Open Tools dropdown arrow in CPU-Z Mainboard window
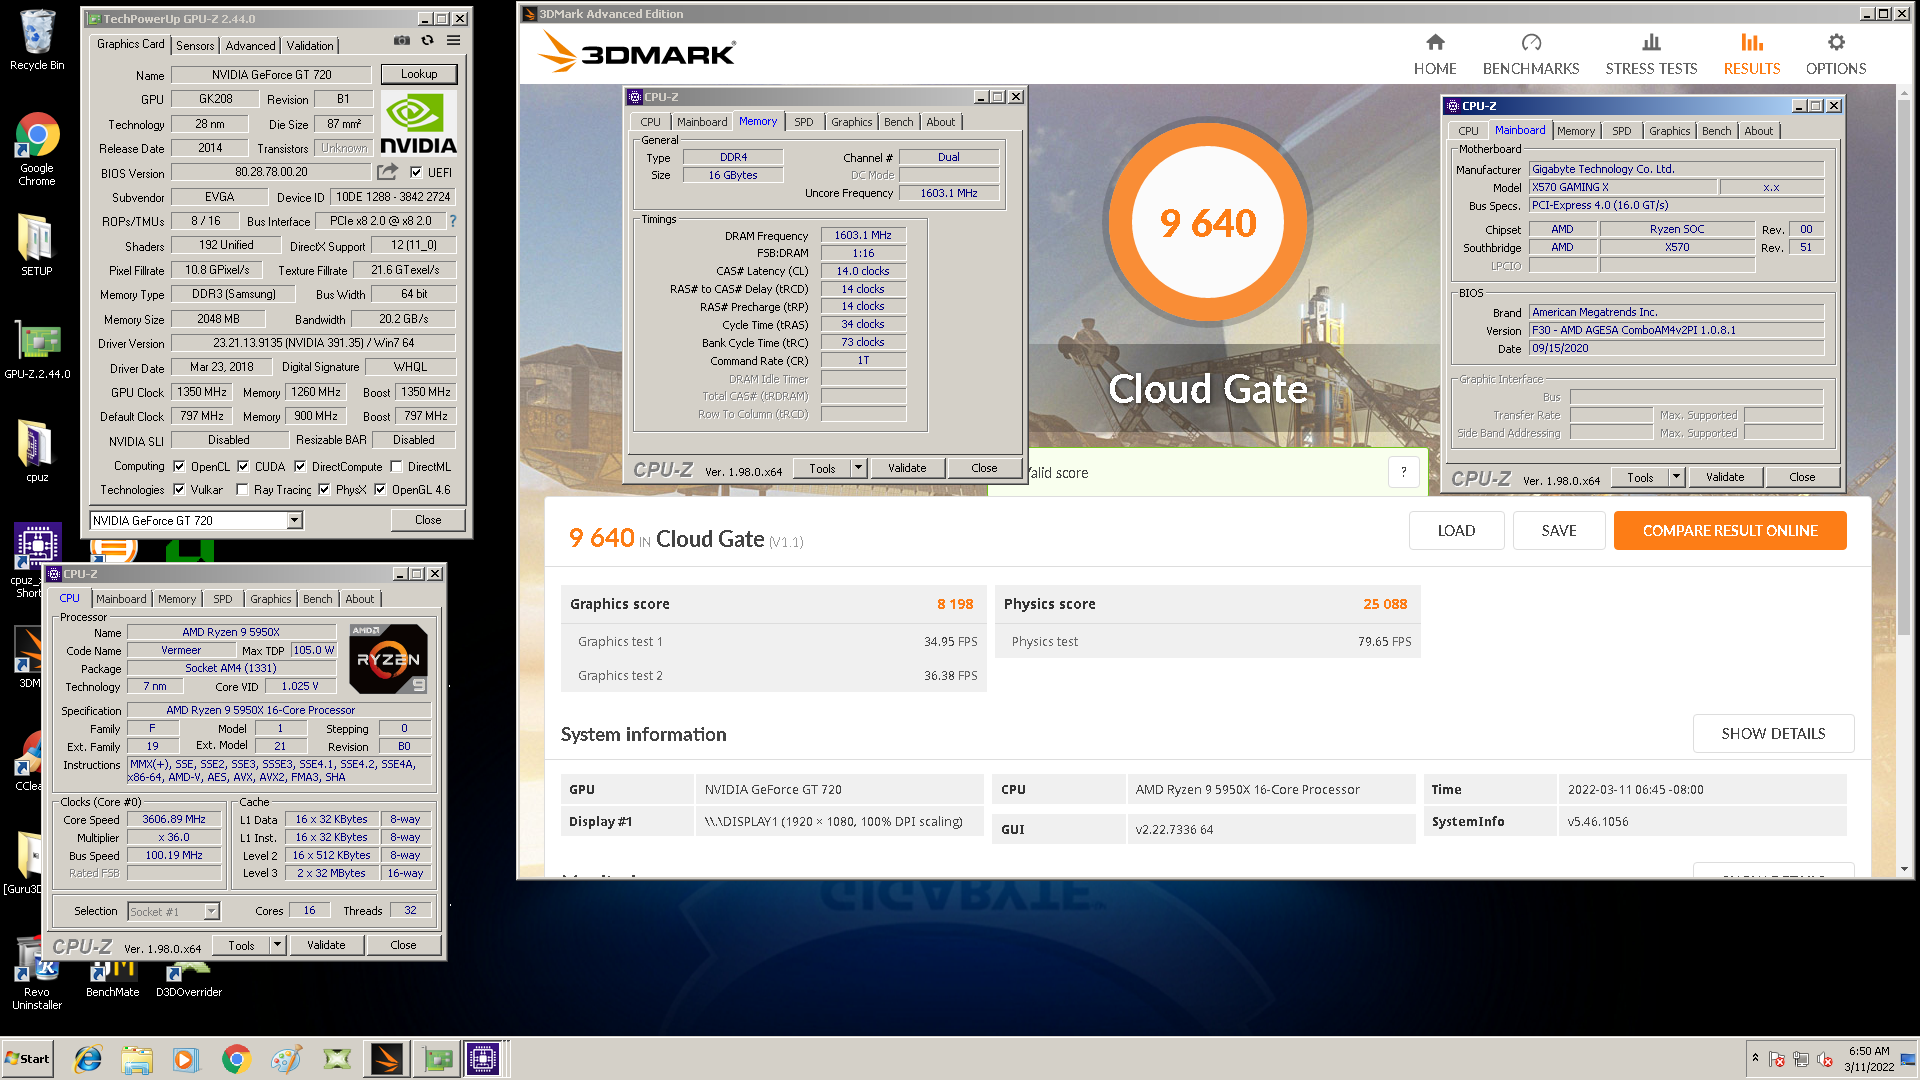Image resolution: width=1920 pixels, height=1080 pixels. tap(1676, 477)
